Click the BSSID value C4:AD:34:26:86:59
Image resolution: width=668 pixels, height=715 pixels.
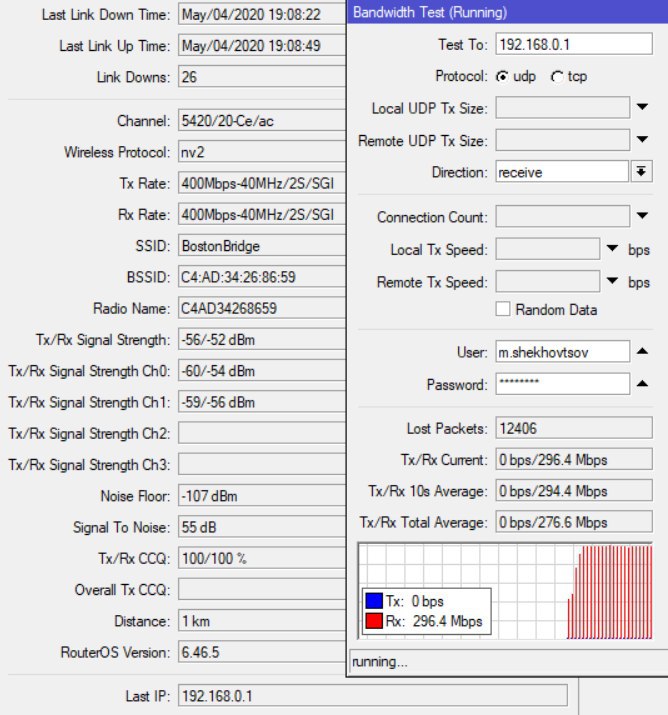pyautogui.click(x=262, y=277)
